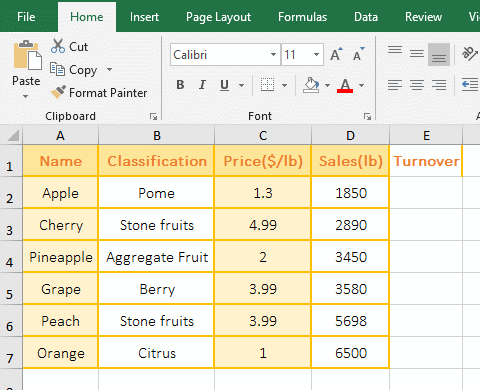
Task: Select the sales cell 6500
Action: pyautogui.click(x=350, y=353)
